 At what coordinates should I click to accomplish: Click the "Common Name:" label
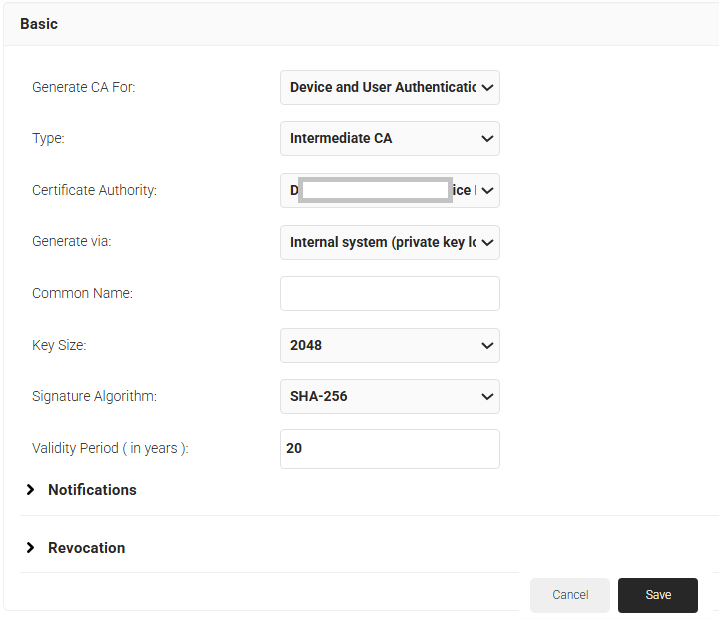pos(82,294)
